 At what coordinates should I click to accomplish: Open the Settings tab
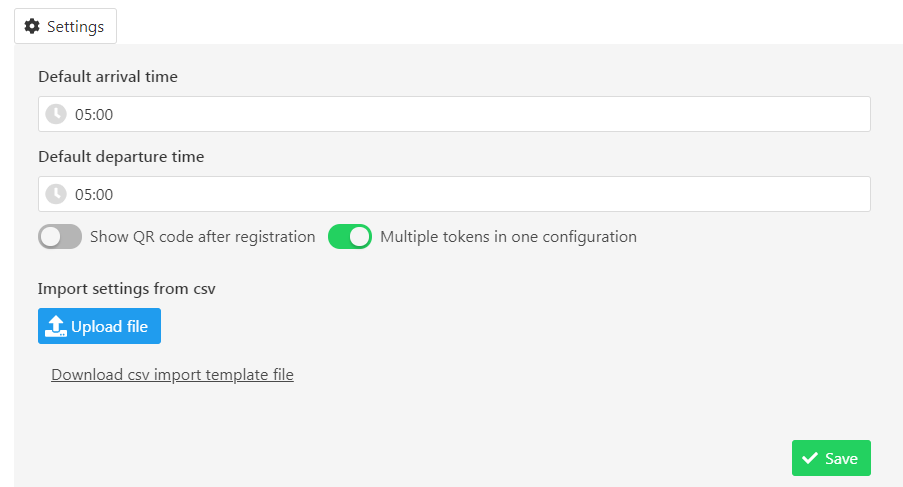tap(65, 27)
